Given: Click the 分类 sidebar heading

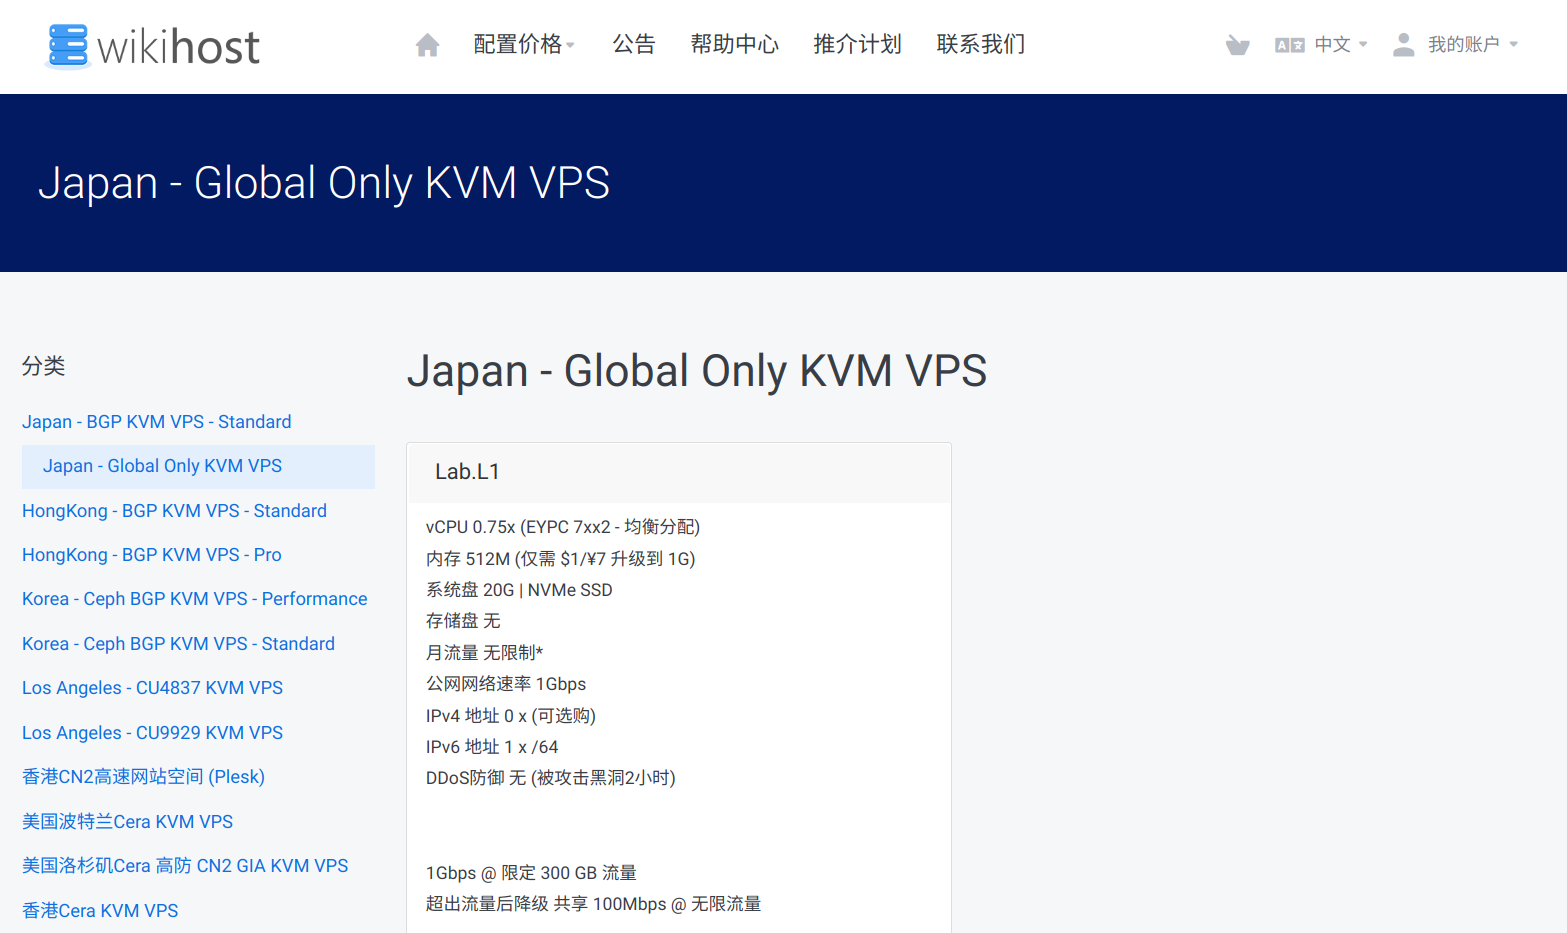Looking at the screenshot, I should pyautogui.click(x=43, y=366).
